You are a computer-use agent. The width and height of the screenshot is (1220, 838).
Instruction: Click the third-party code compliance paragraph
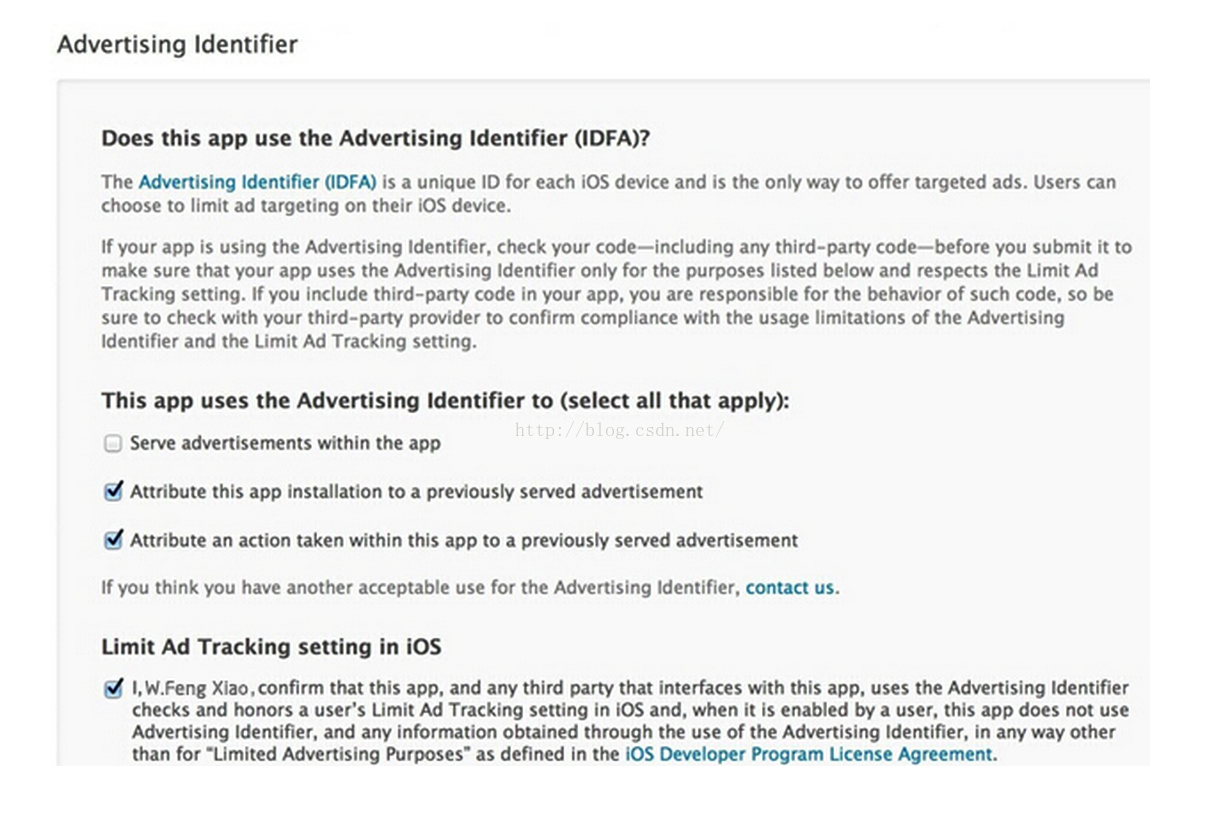(616, 294)
